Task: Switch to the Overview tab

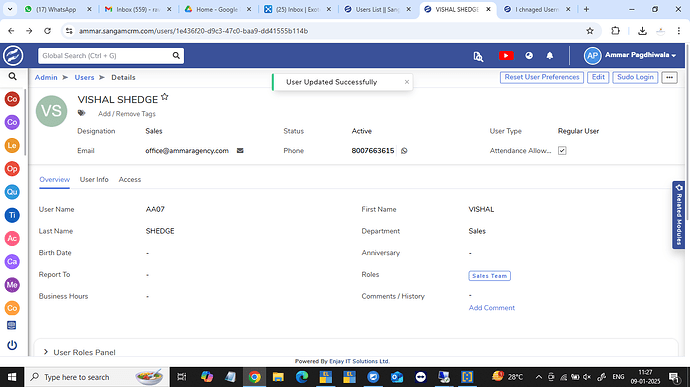Action: click(55, 180)
